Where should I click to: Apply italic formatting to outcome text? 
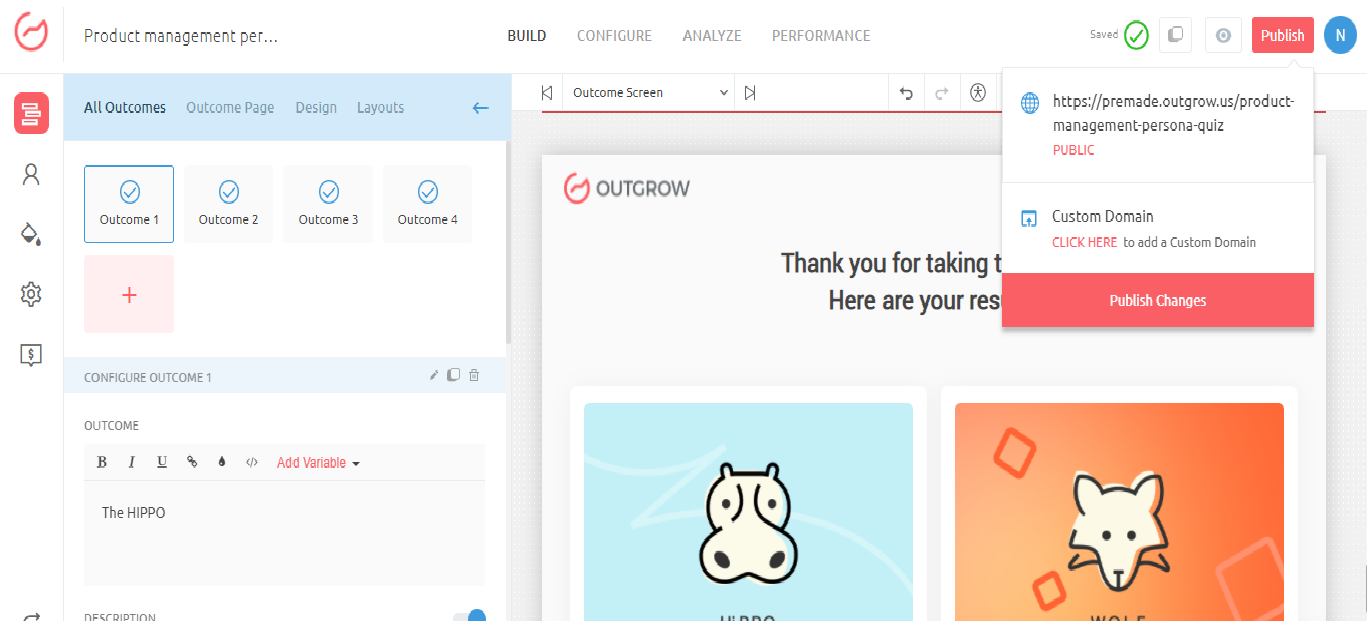[131, 462]
